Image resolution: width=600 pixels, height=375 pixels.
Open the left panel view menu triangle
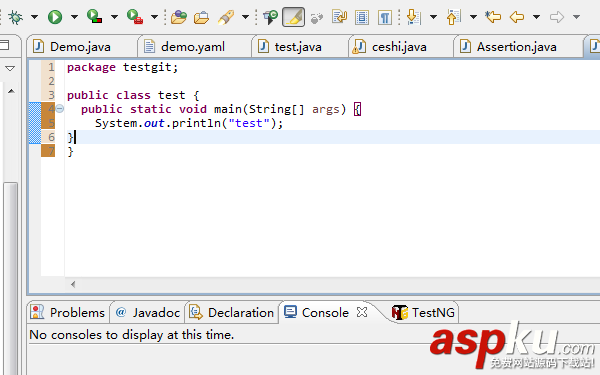(x=10, y=68)
